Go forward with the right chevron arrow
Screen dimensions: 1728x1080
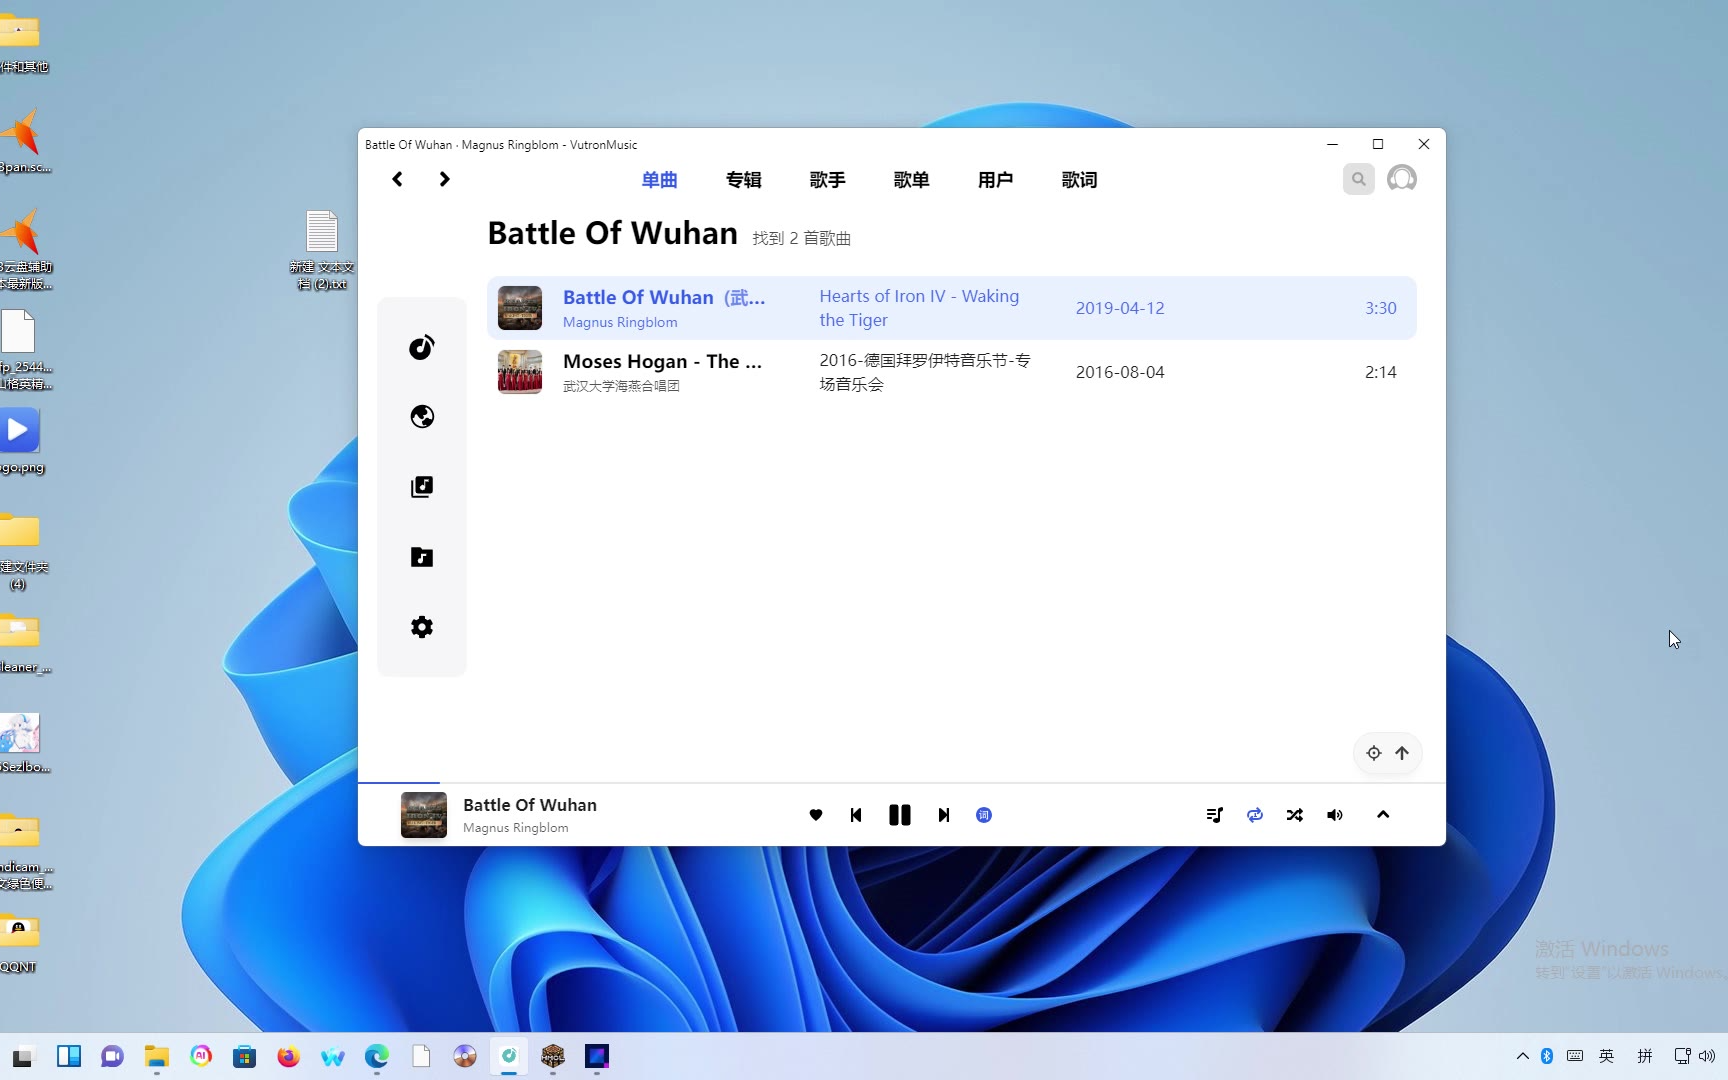[x=444, y=179]
